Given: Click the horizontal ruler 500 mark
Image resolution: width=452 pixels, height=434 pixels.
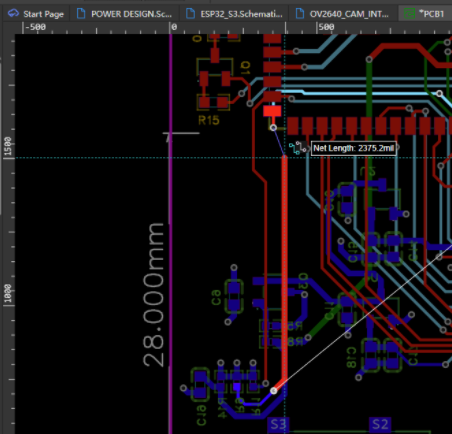Looking at the screenshot, I should pyautogui.click(x=326, y=27).
